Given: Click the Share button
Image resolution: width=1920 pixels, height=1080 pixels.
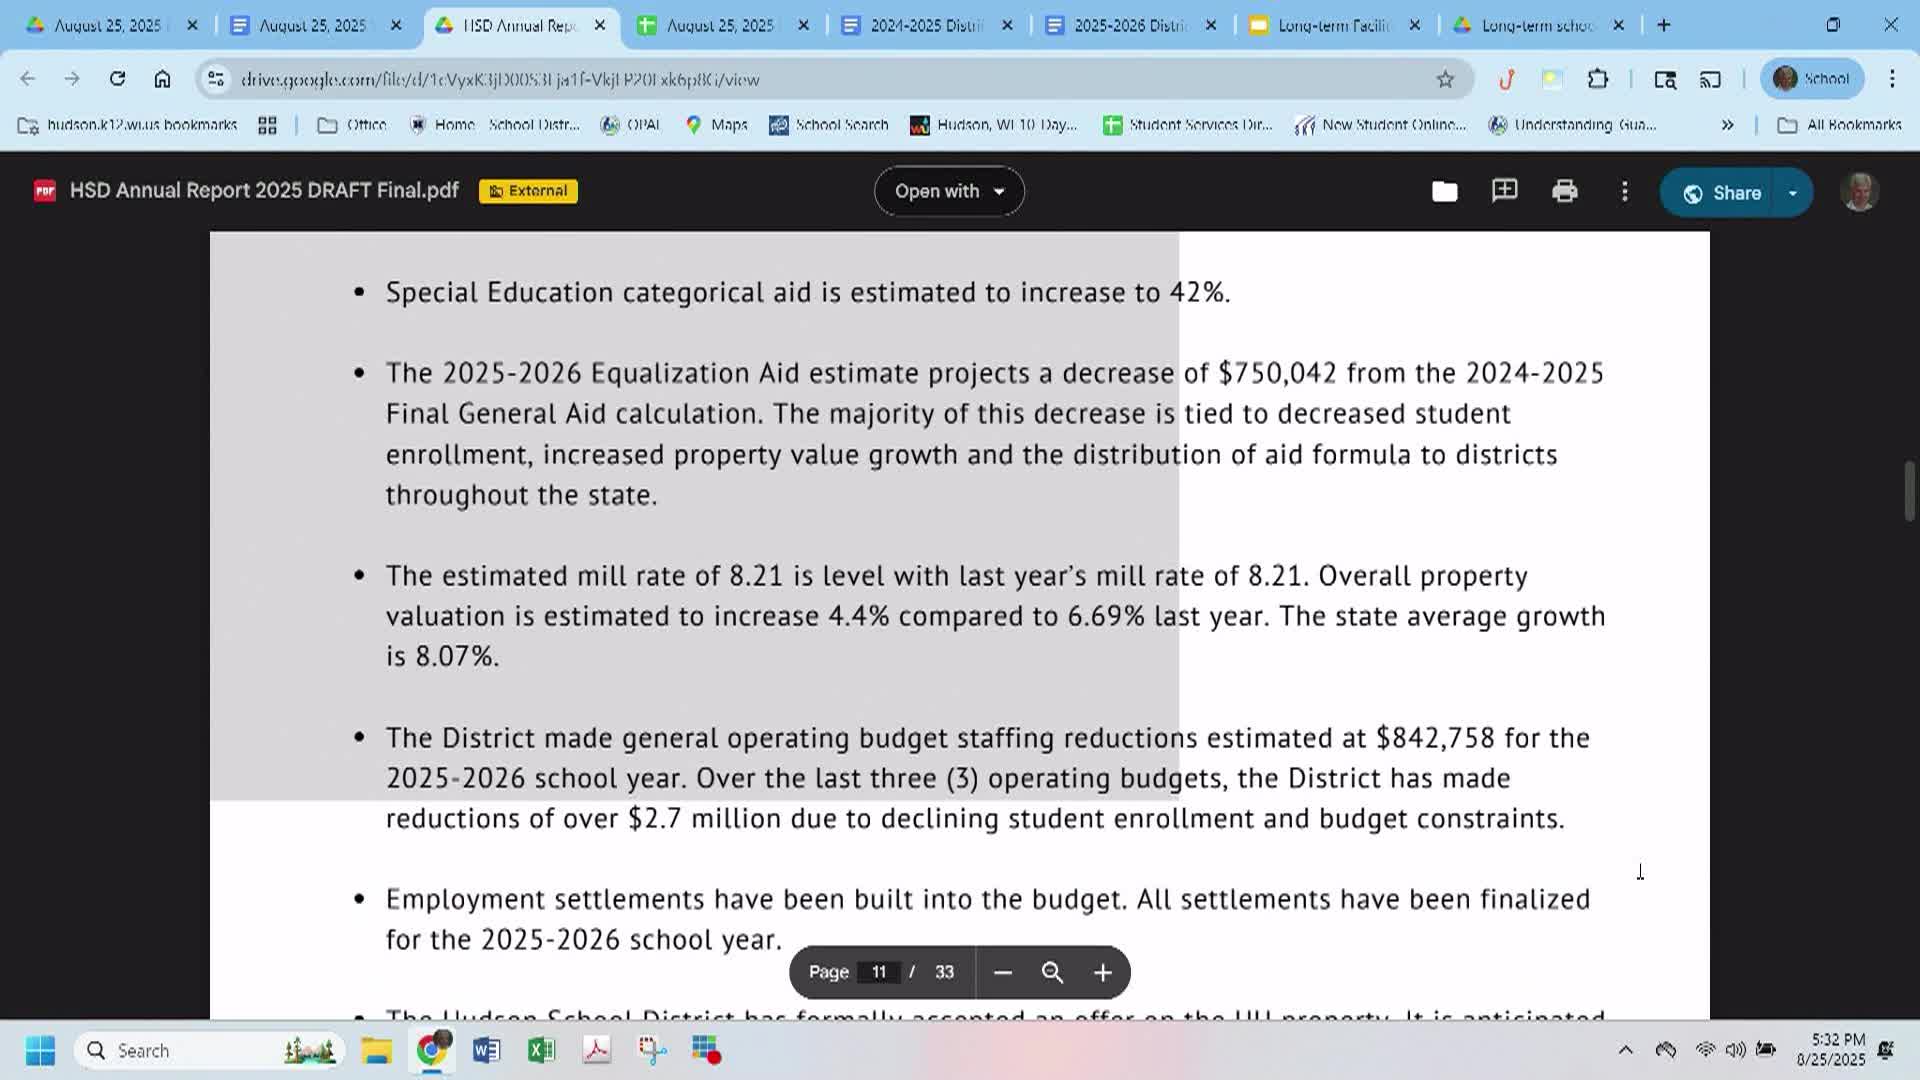Looking at the screenshot, I should coord(1722,193).
